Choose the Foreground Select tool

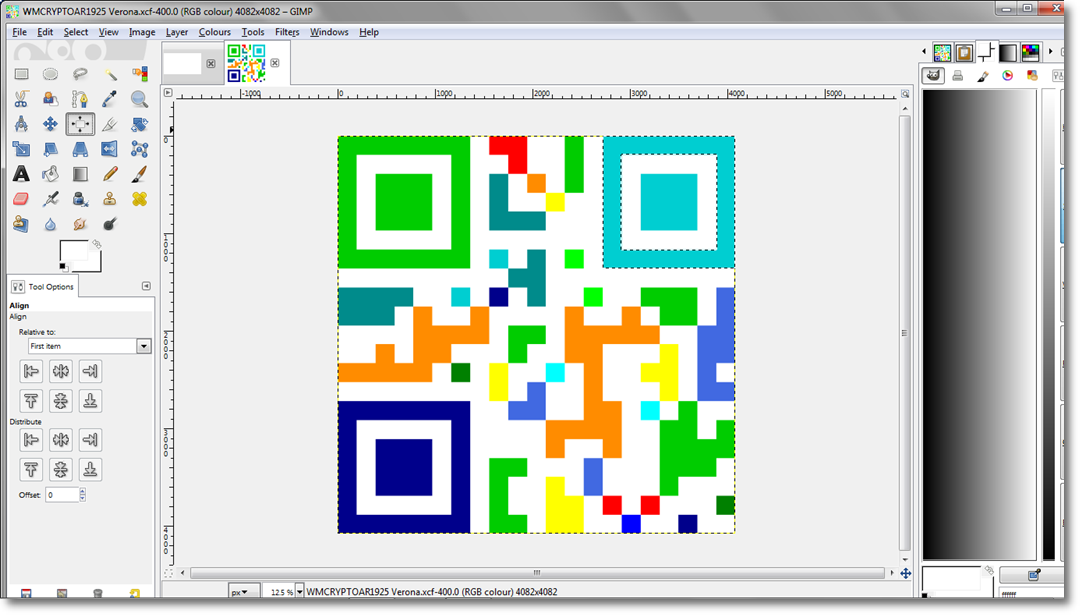point(50,99)
